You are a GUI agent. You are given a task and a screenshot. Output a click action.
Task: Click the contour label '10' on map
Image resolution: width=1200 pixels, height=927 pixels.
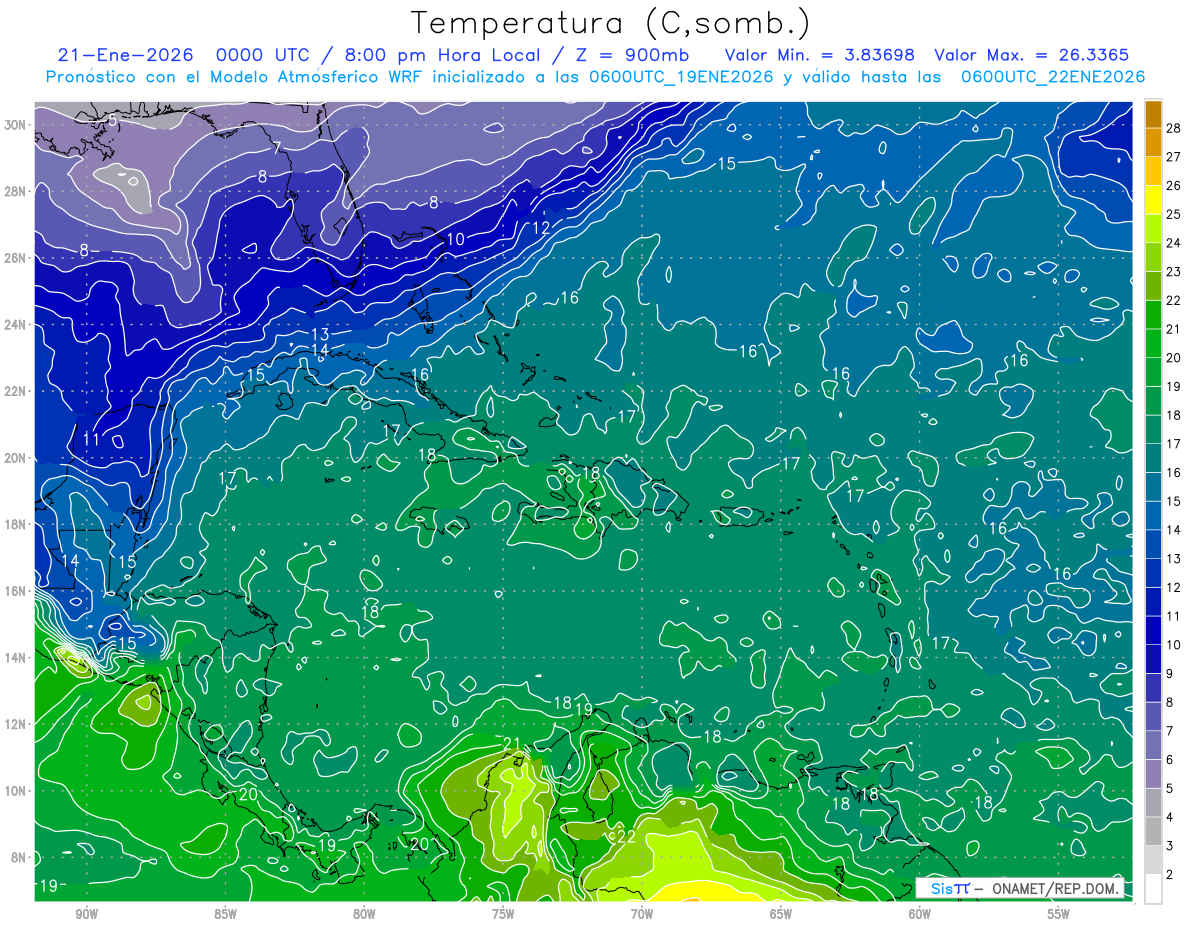point(455,239)
